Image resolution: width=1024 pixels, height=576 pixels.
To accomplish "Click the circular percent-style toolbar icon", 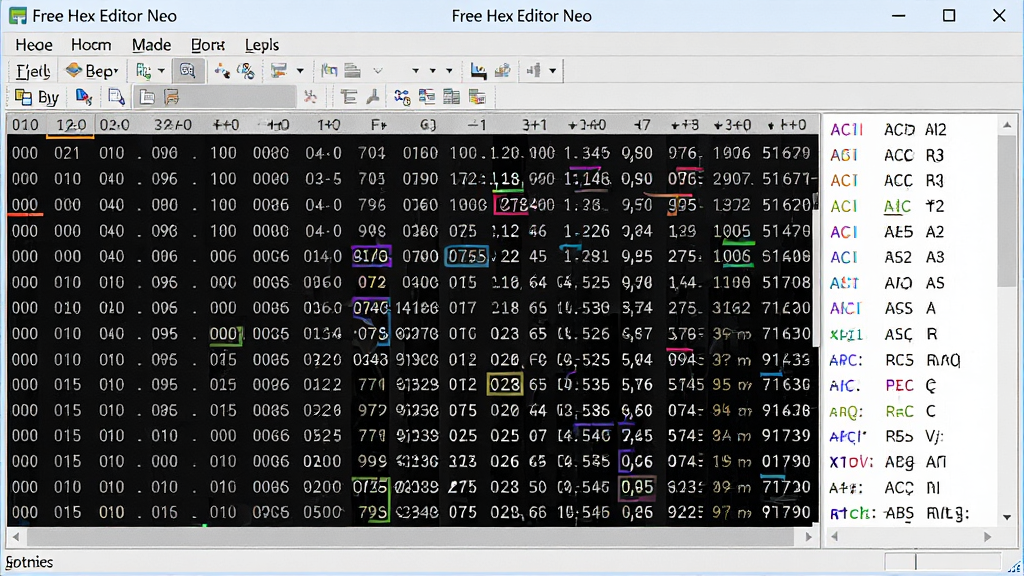I will point(246,71).
